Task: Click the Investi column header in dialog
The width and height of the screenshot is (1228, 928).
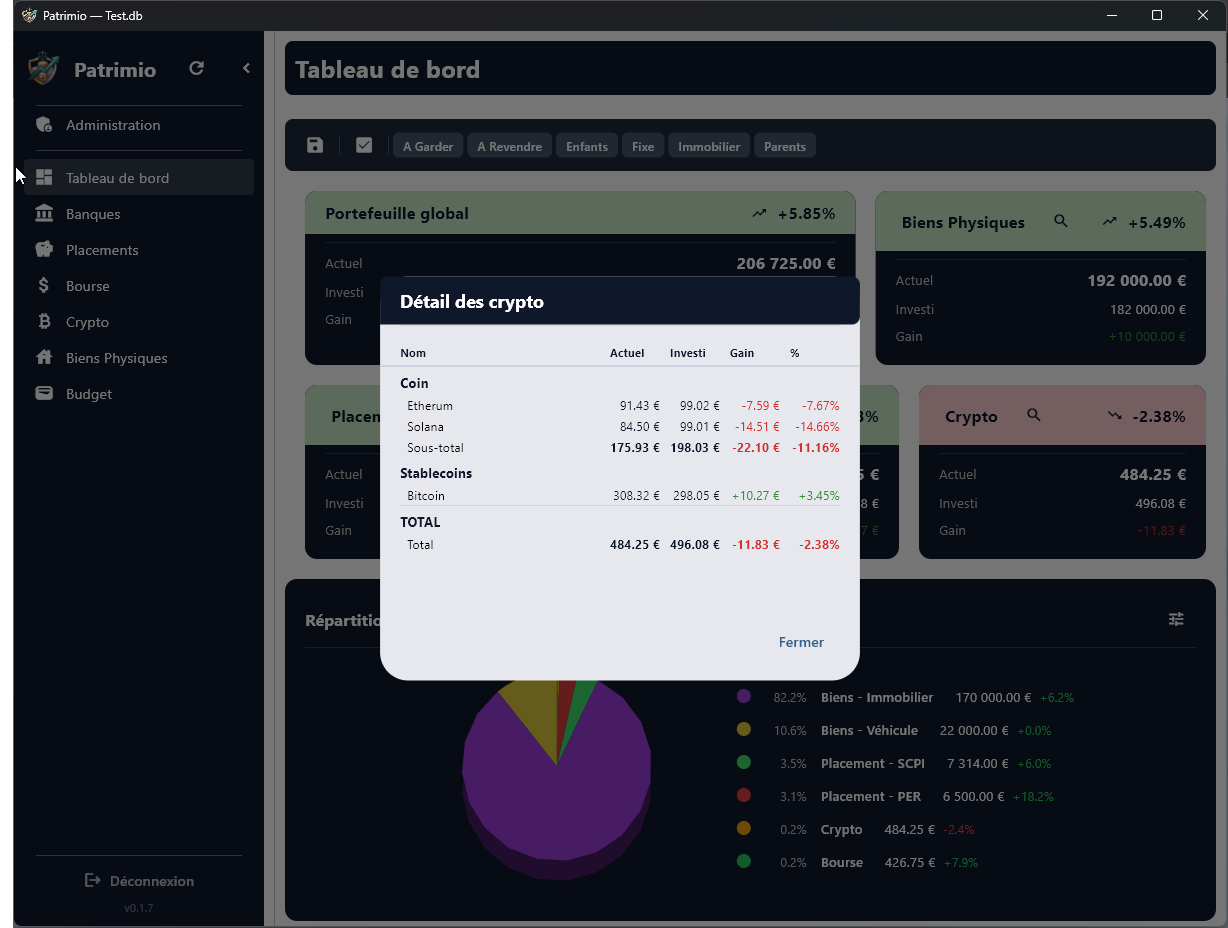Action: 688,353
